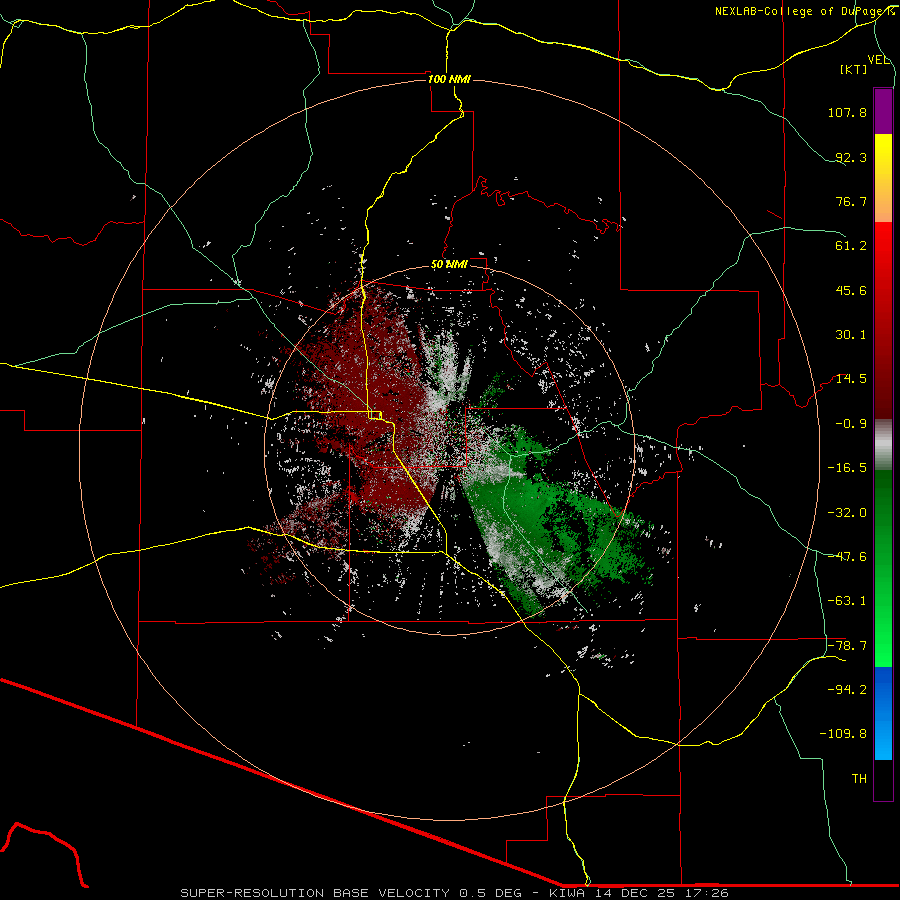Click the 50 NMI range ring label
Screen dimensions: 900x900
pos(449,265)
